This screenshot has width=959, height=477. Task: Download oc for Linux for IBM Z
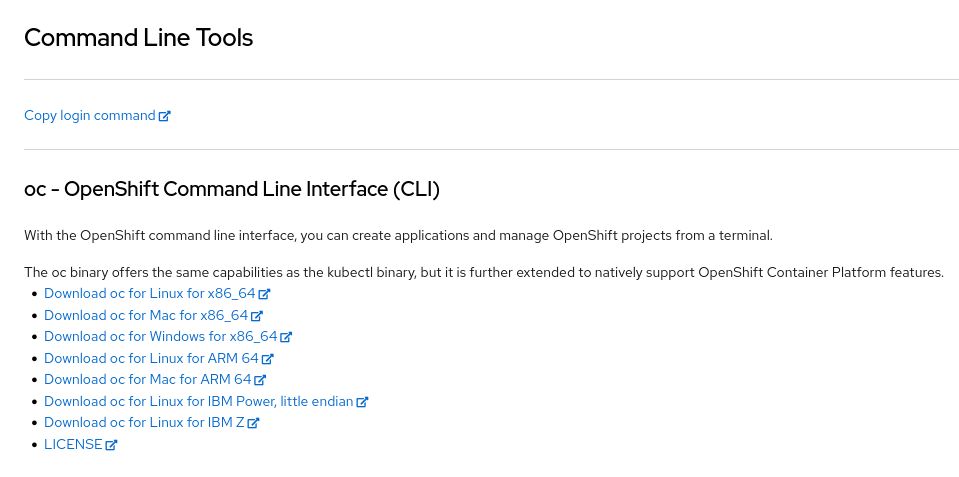[144, 423]
